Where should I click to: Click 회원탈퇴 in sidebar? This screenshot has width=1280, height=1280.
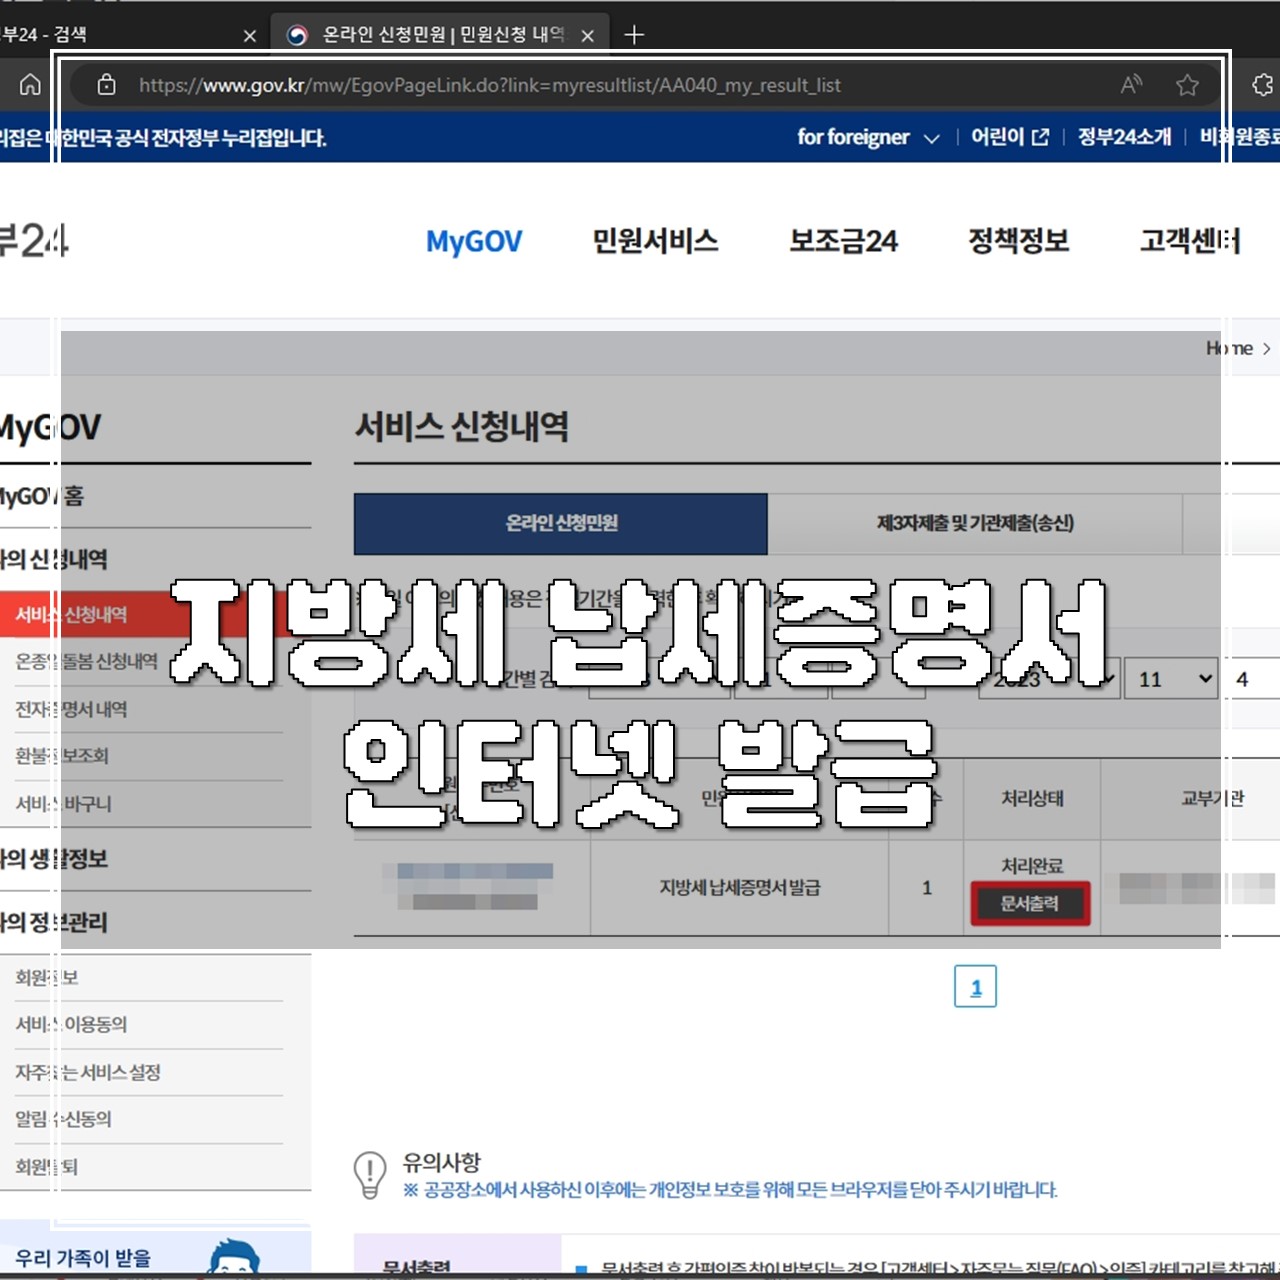46,1166
